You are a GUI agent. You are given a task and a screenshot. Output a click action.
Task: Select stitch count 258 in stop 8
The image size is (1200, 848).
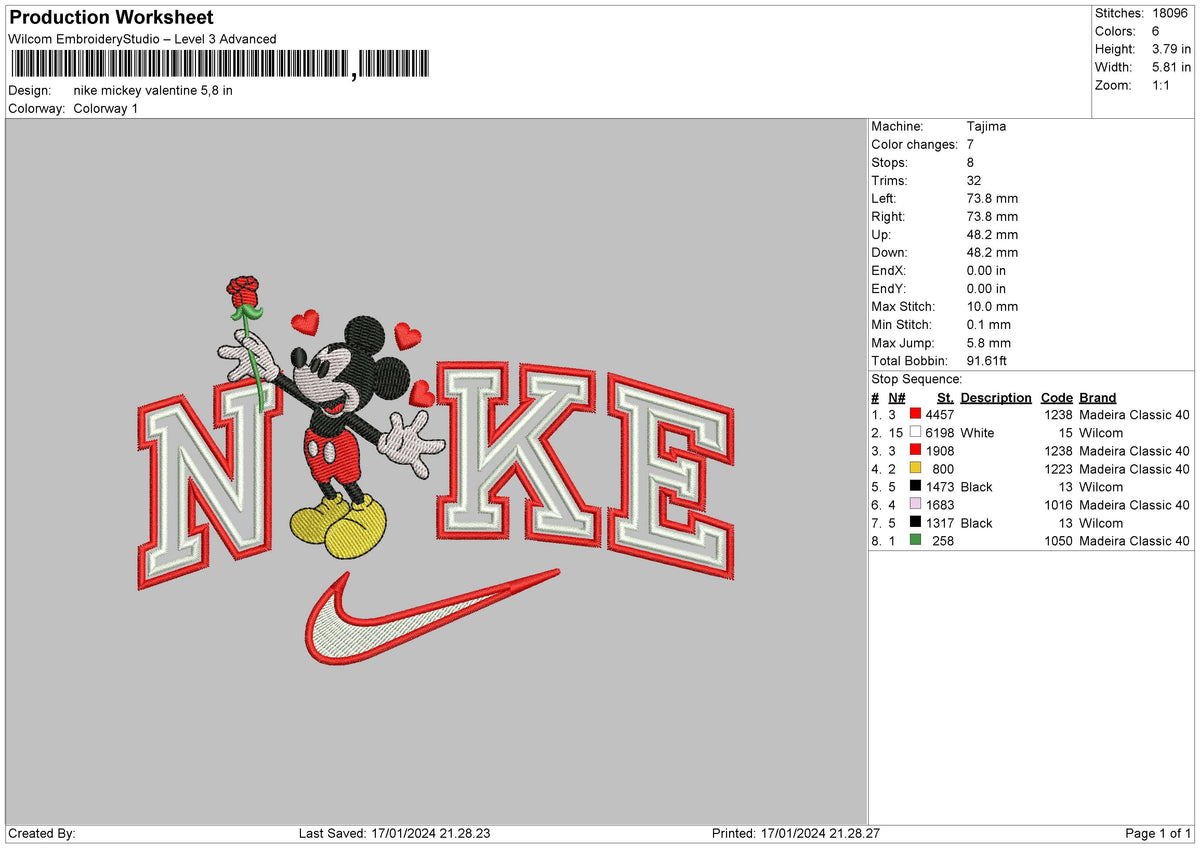[x=943, y=541]
